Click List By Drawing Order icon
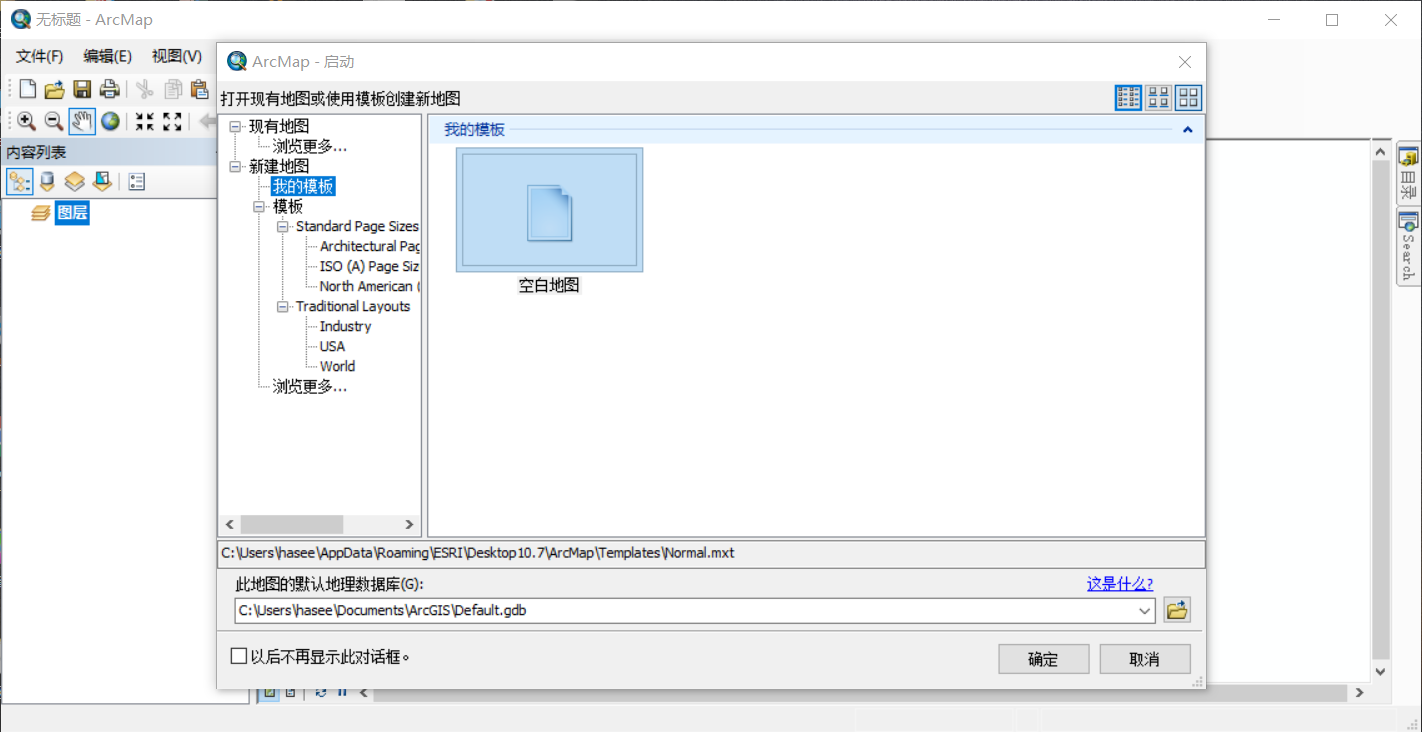This screenshot has width=1422, height=732. pyautogui.click(x=20, y=182)
